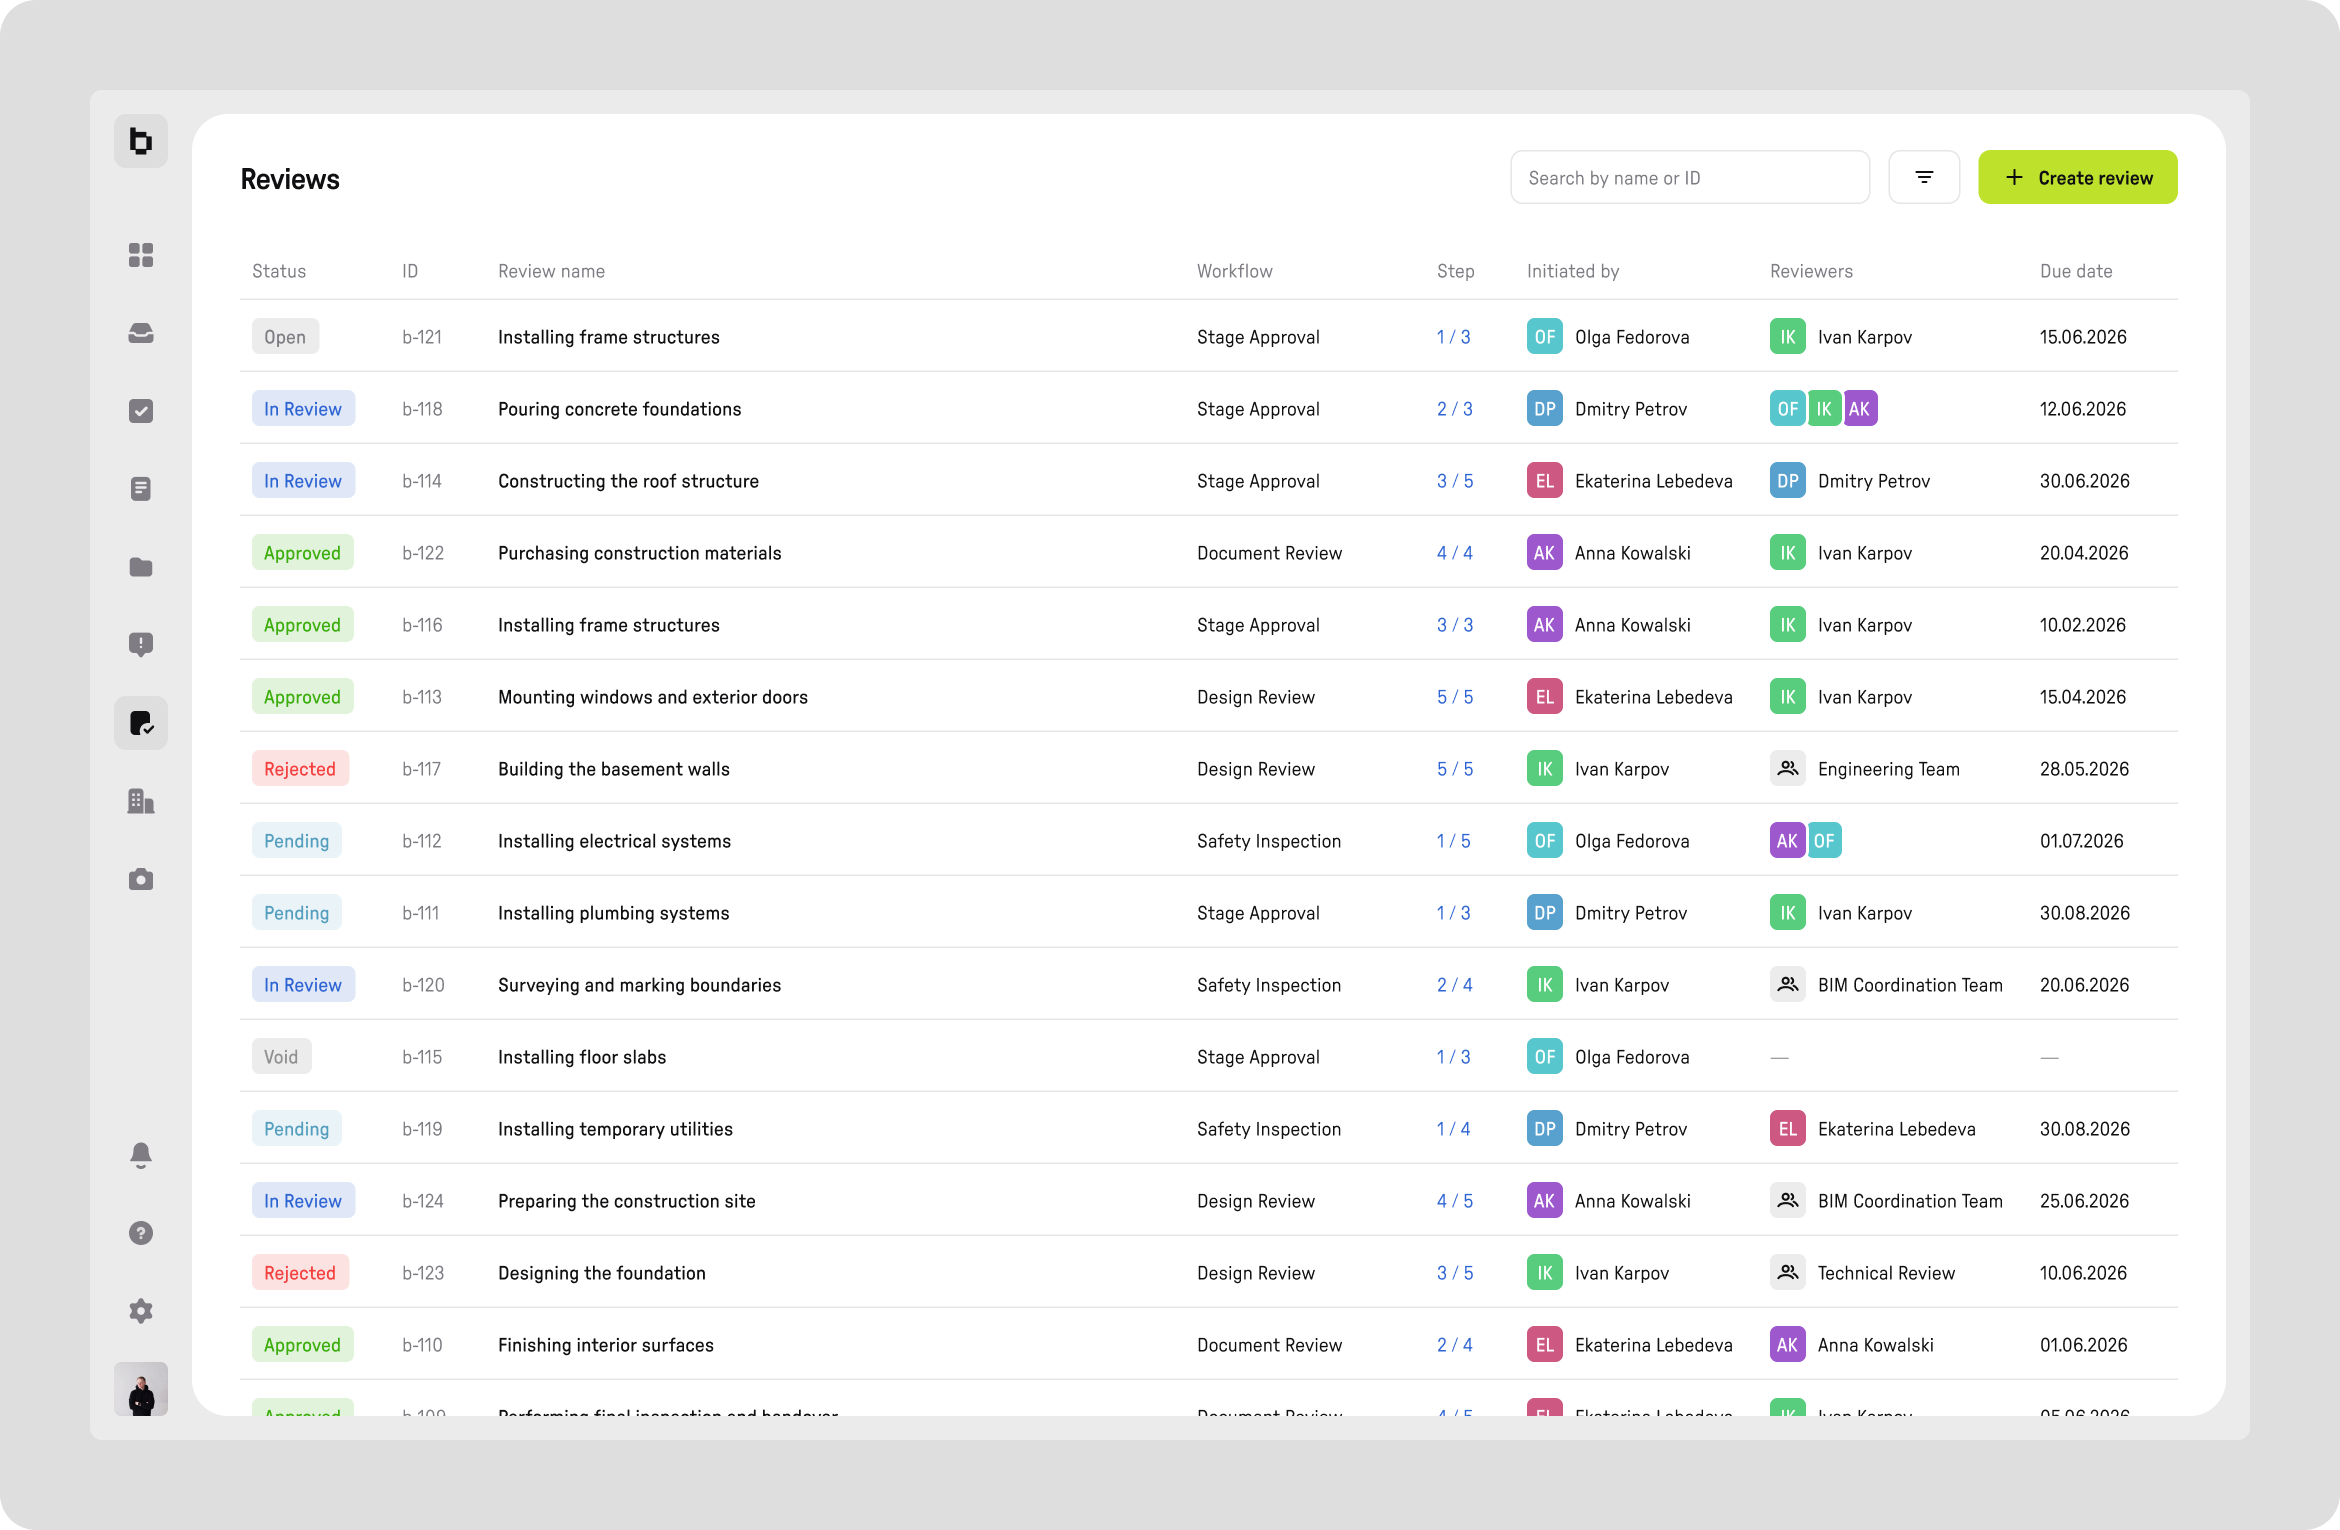Open the settings gear icon
Screen dimensions: 2340x1530
coord(141,1311)
